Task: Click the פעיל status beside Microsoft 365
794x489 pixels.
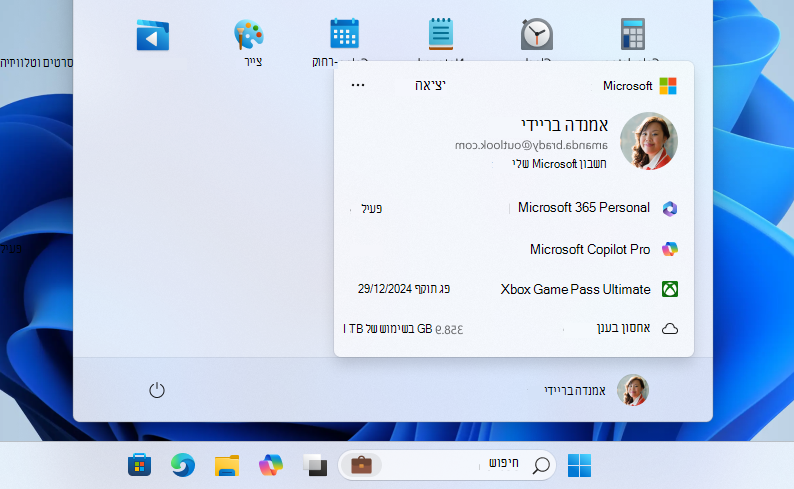Action: (372, 208)
